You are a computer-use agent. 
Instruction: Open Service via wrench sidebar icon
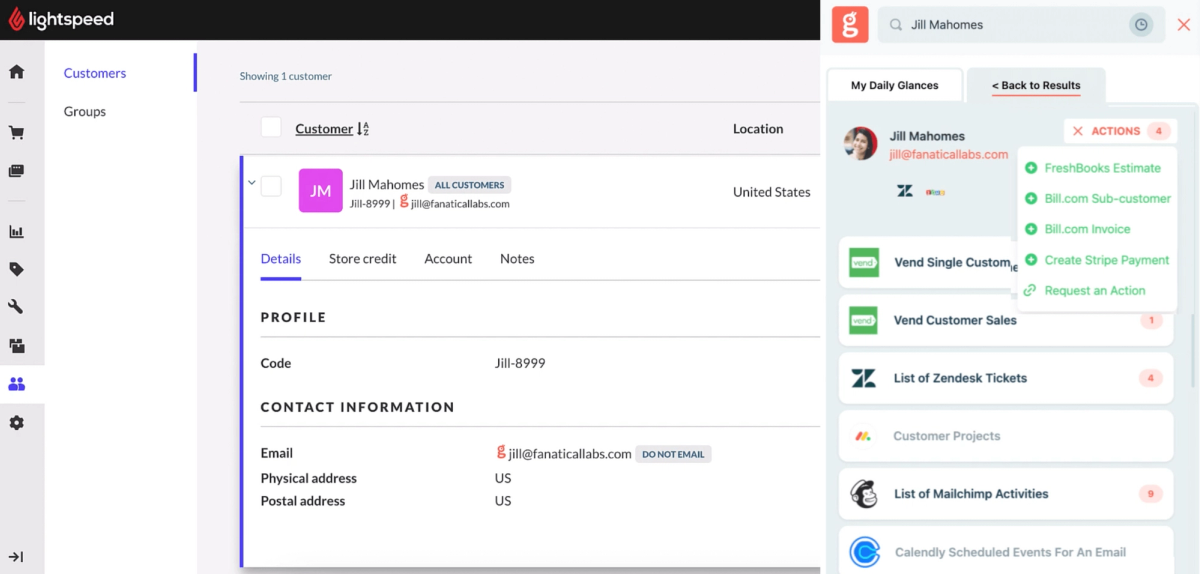[x=16, y=307]
